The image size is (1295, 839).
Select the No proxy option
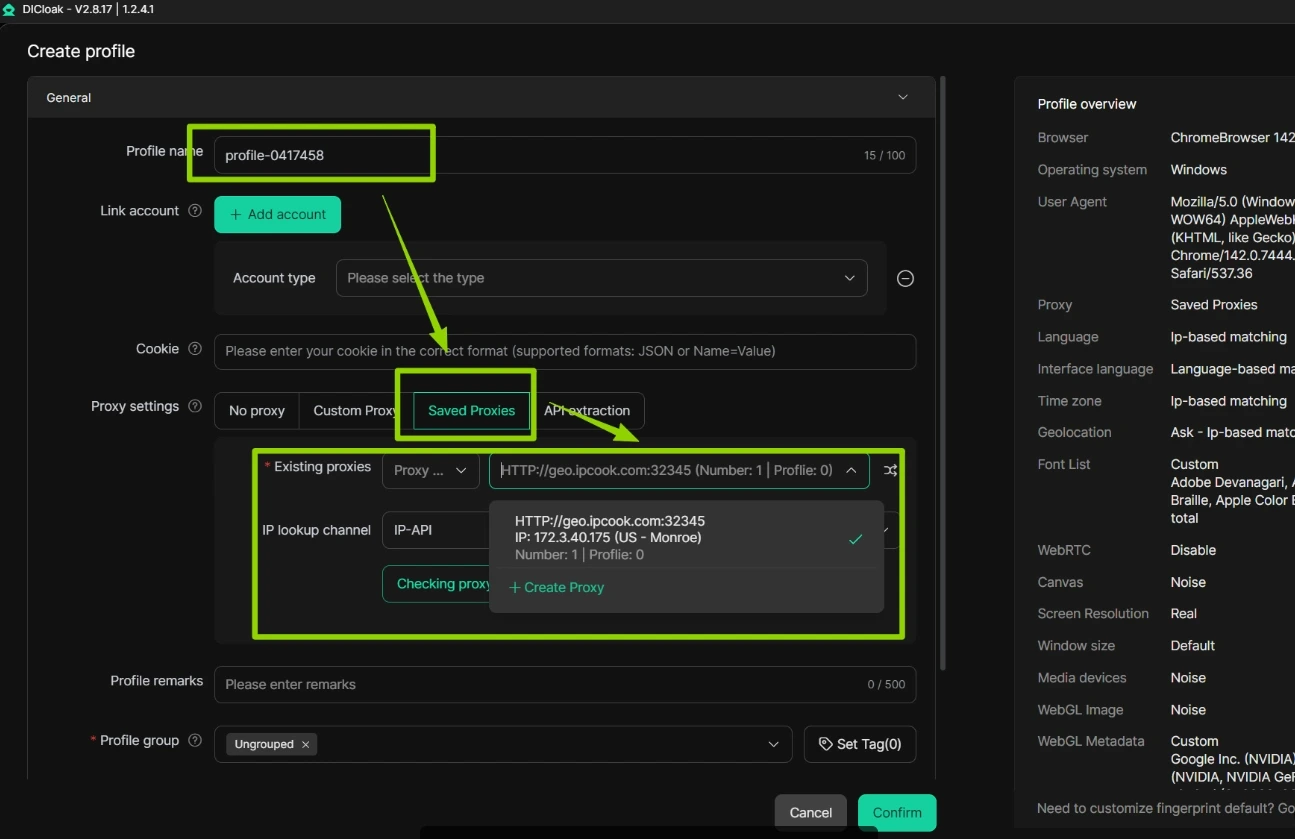coord(256,410)
